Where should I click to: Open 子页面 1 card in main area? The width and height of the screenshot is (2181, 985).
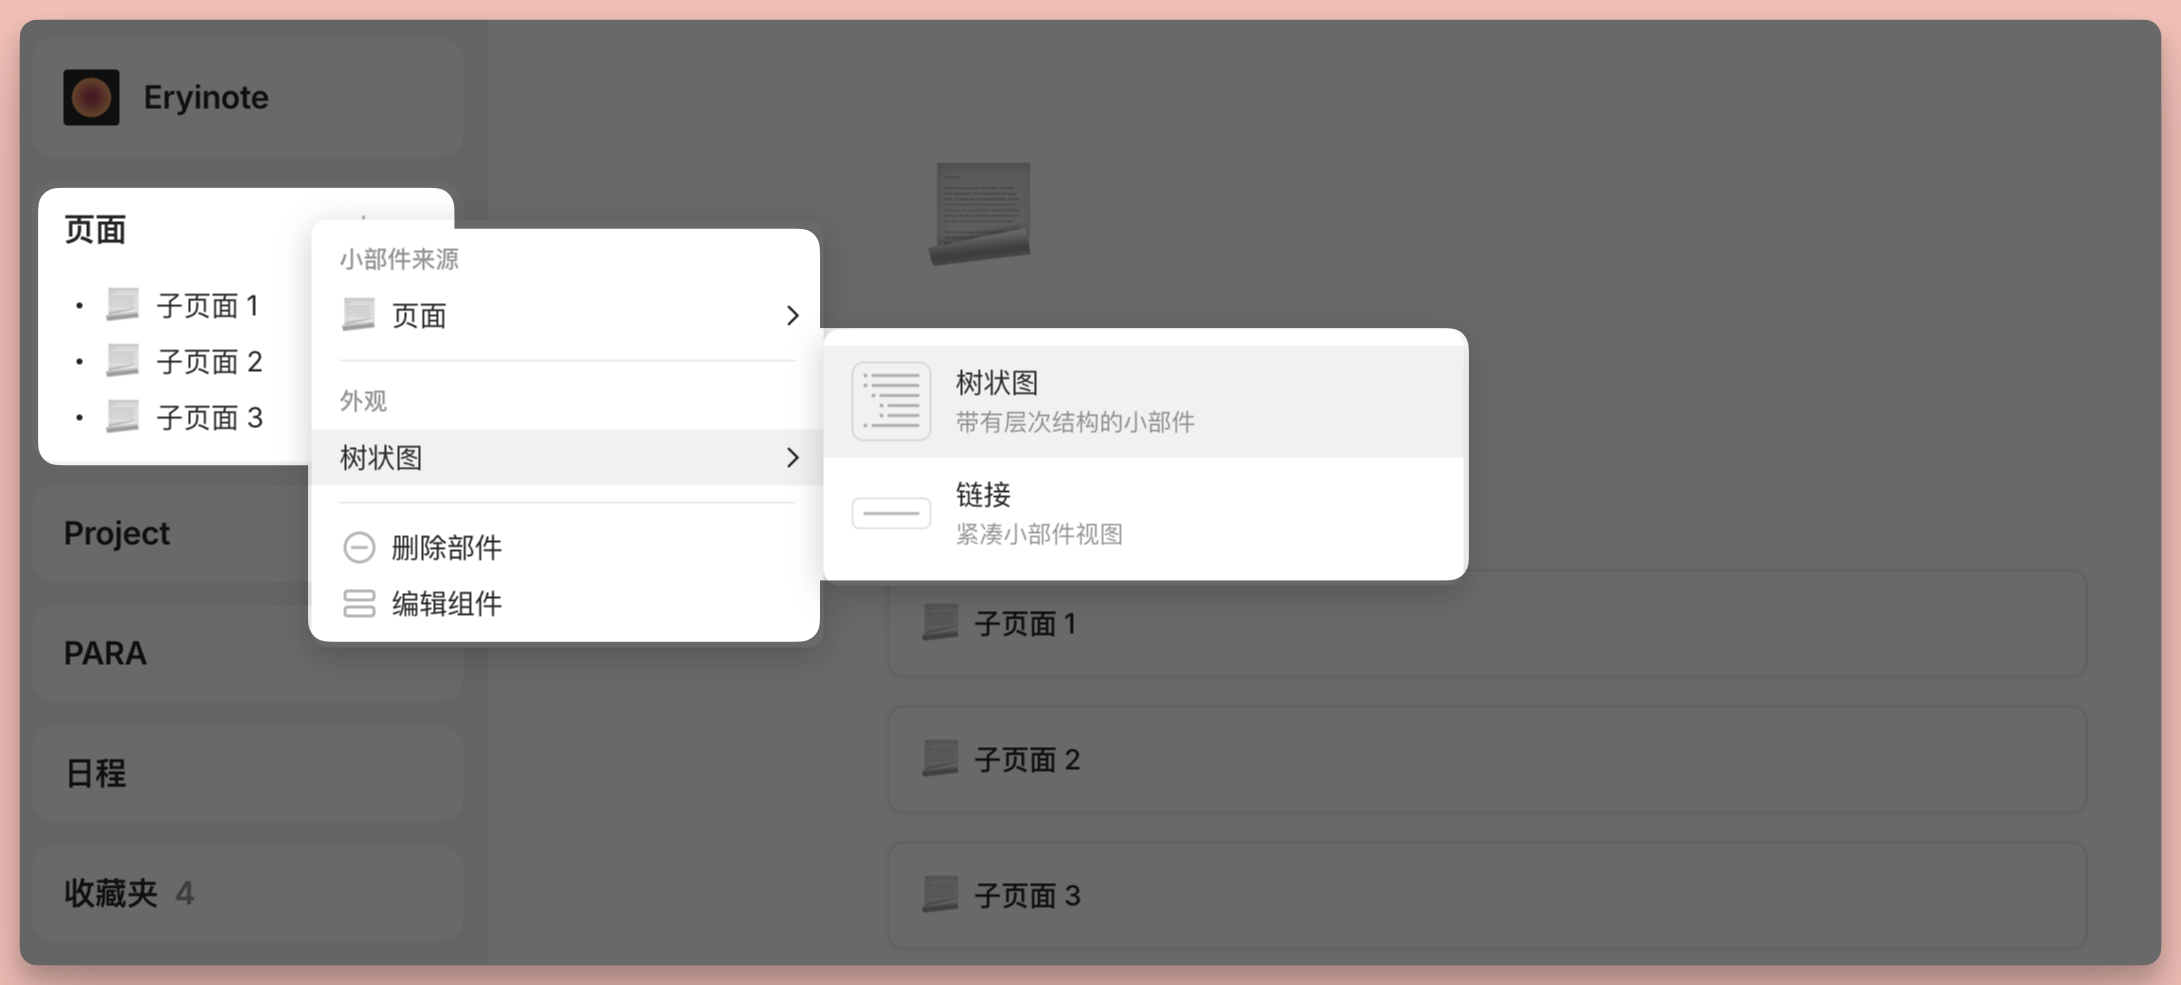tap(1487, 624)
